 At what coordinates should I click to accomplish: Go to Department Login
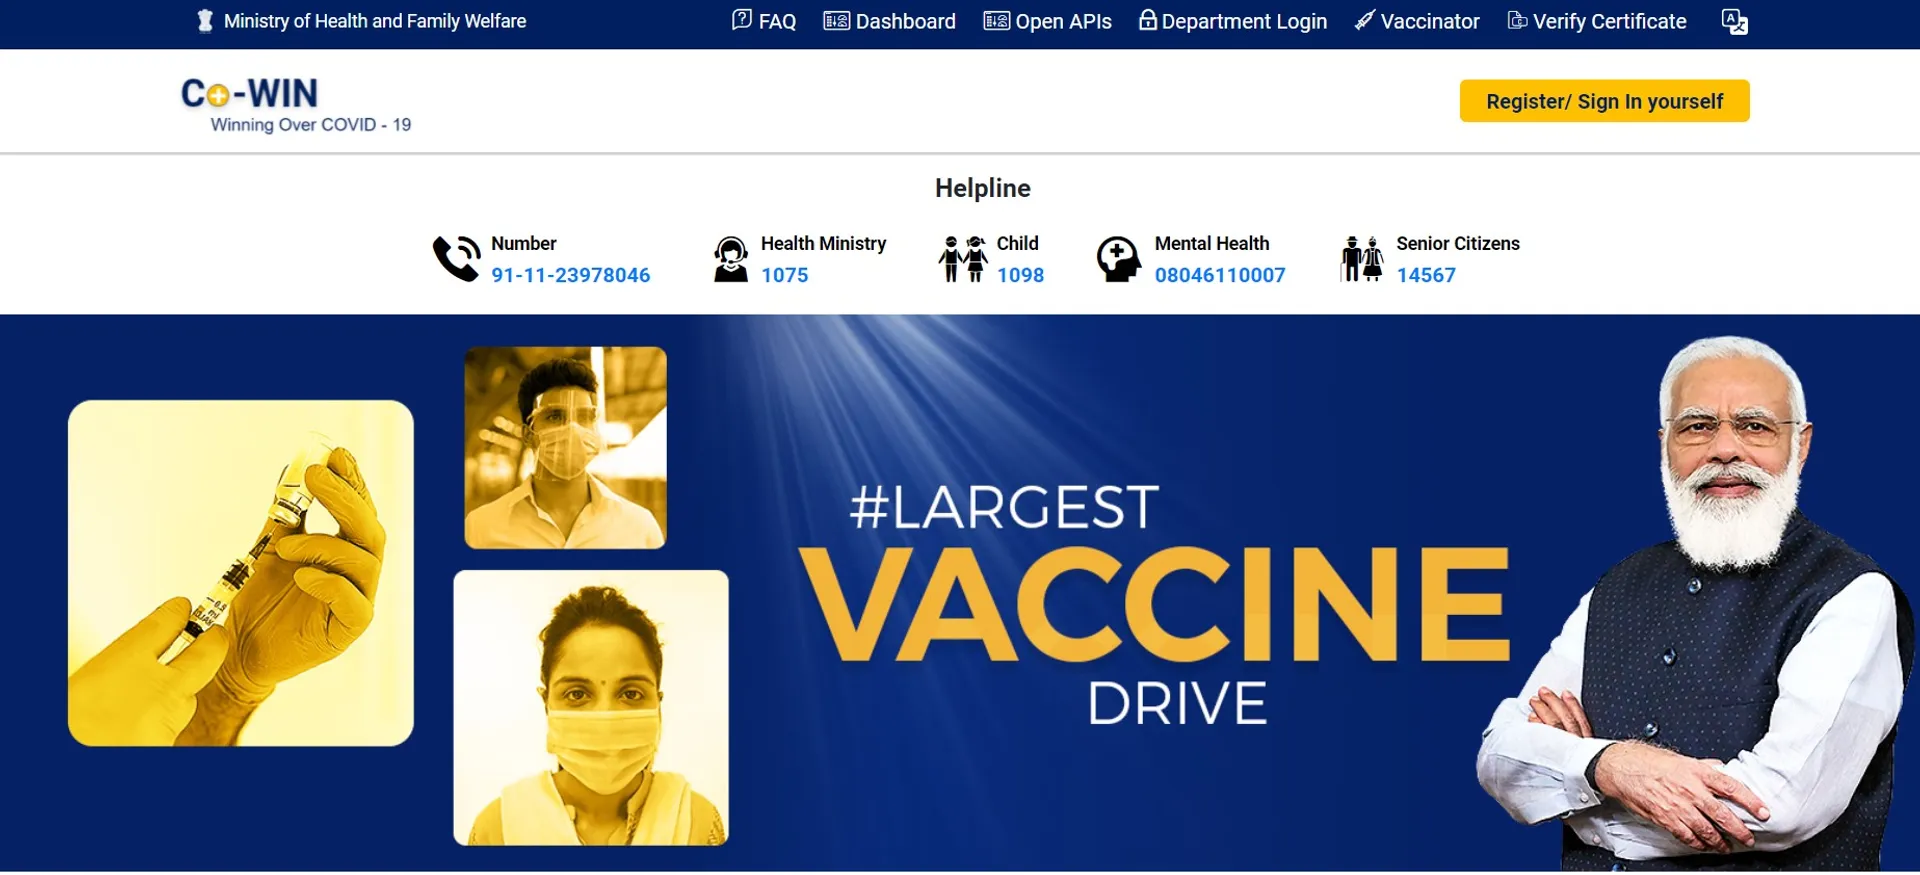(x=1244, y=21)
